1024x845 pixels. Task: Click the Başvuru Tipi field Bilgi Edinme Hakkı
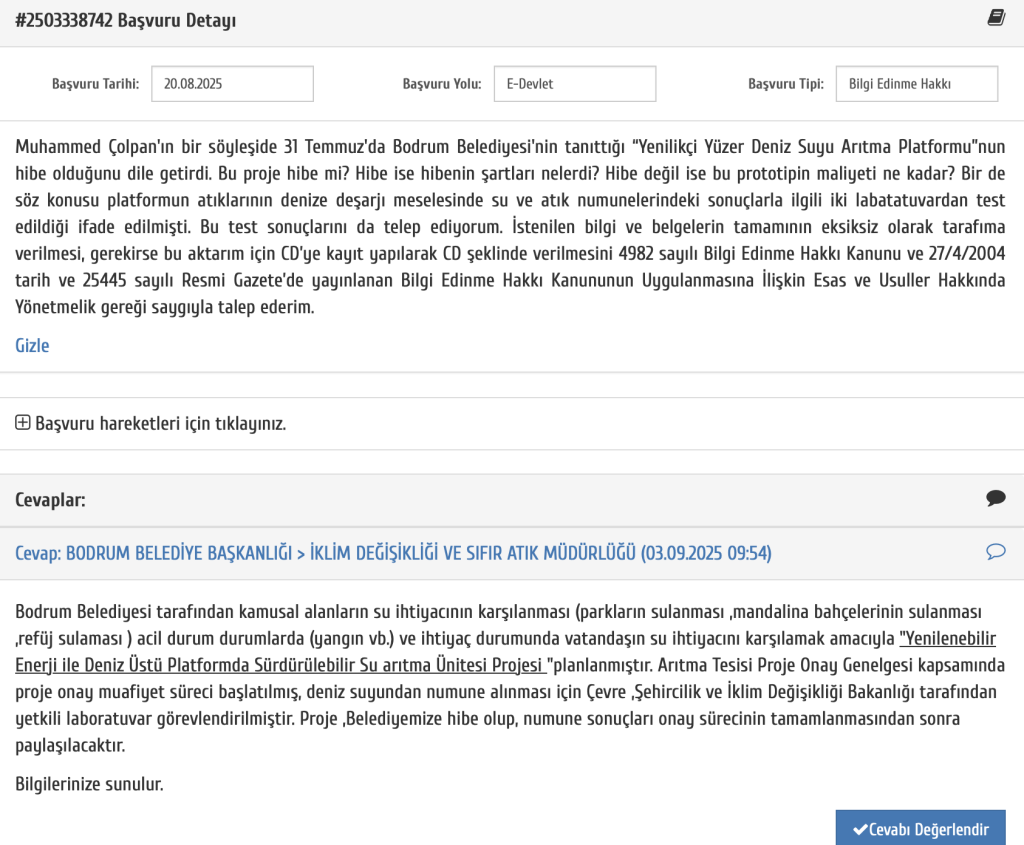click(x=917, y=84)
